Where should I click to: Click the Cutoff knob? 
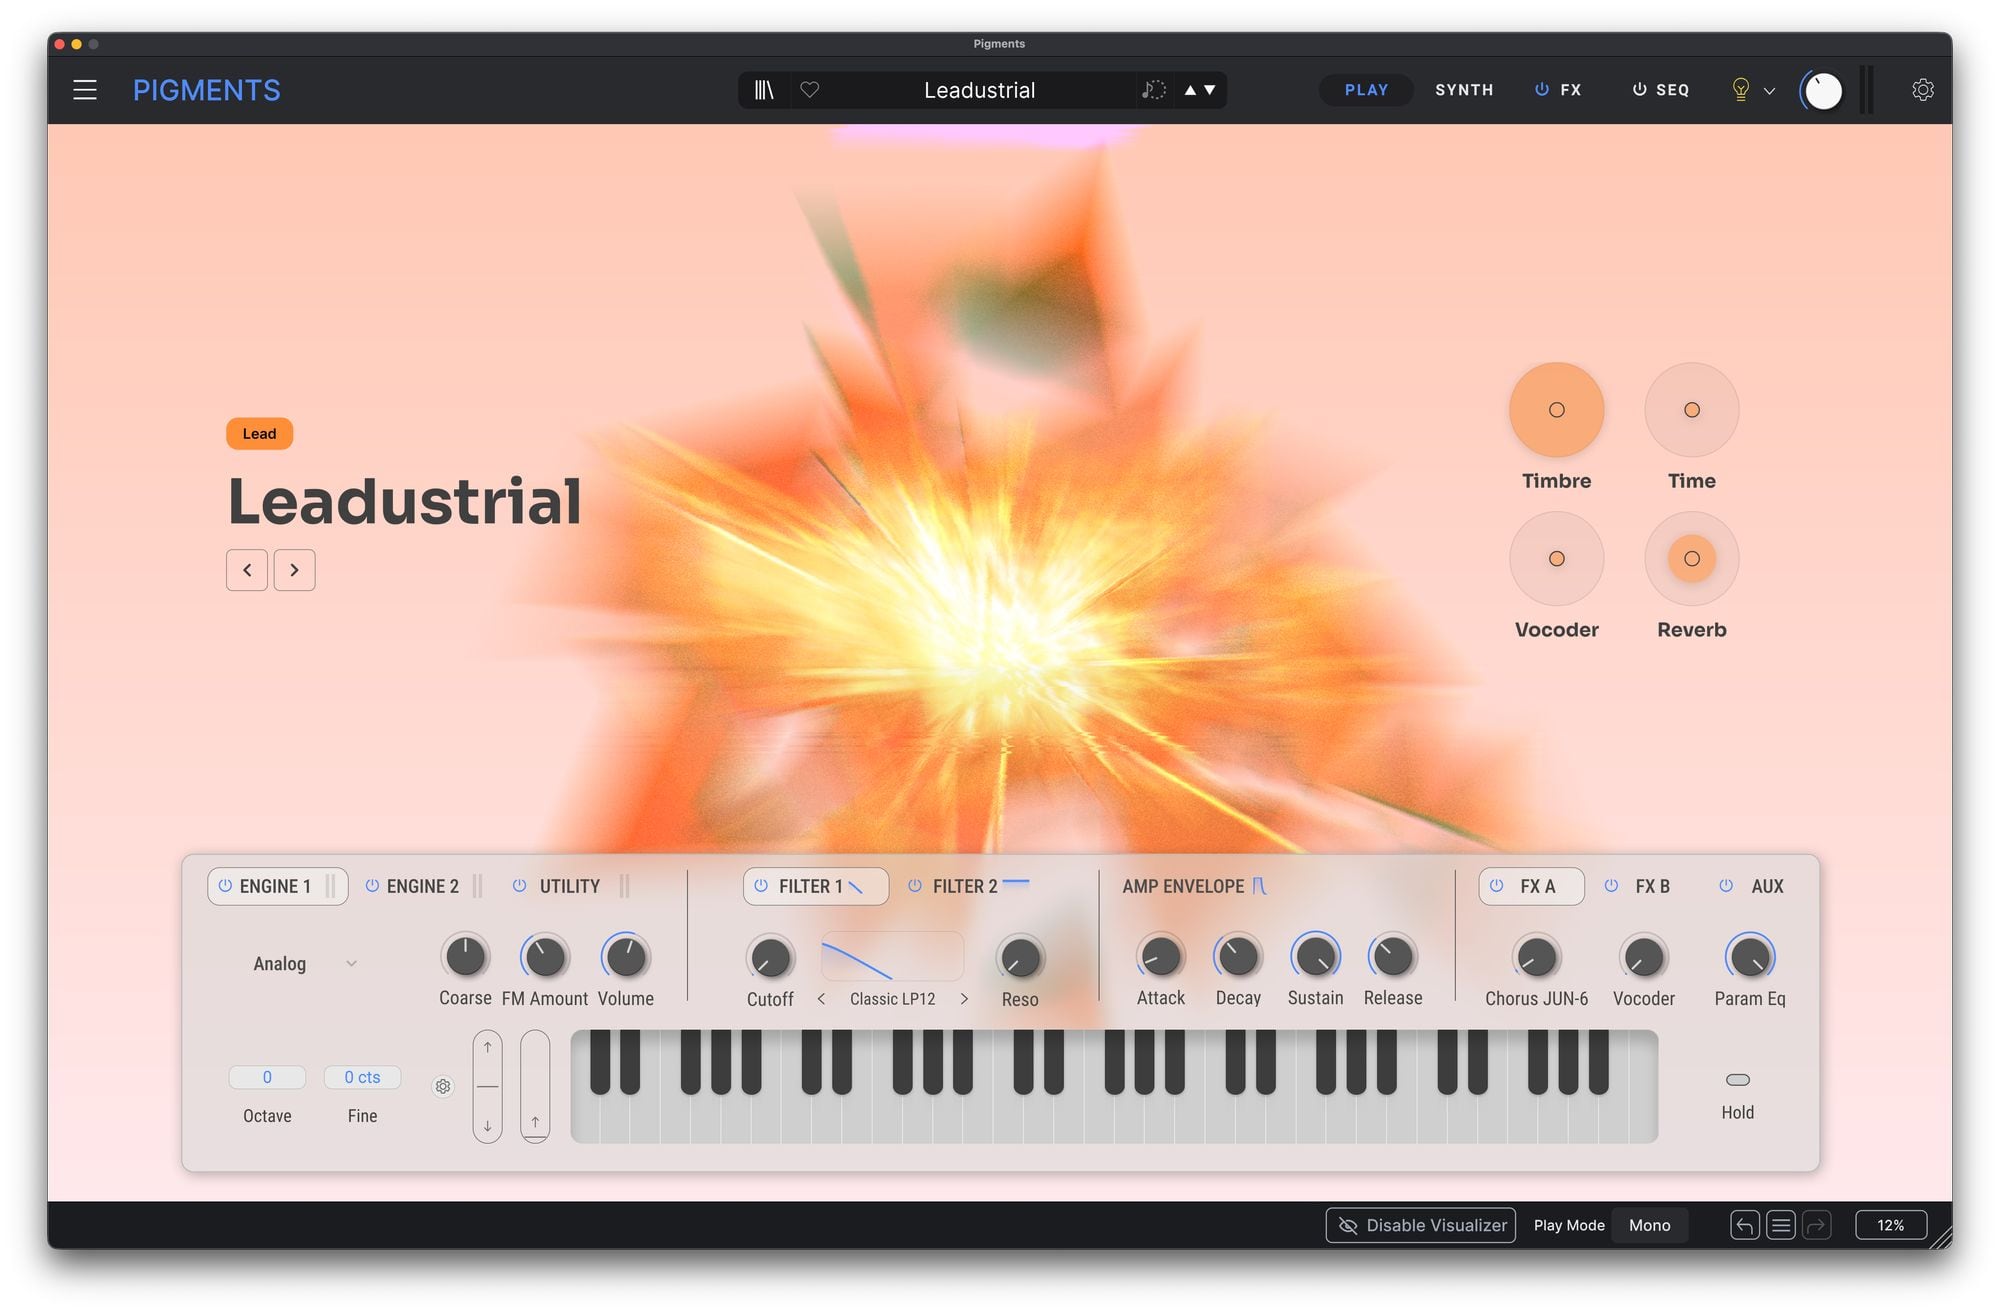click(x=770, y=958)
